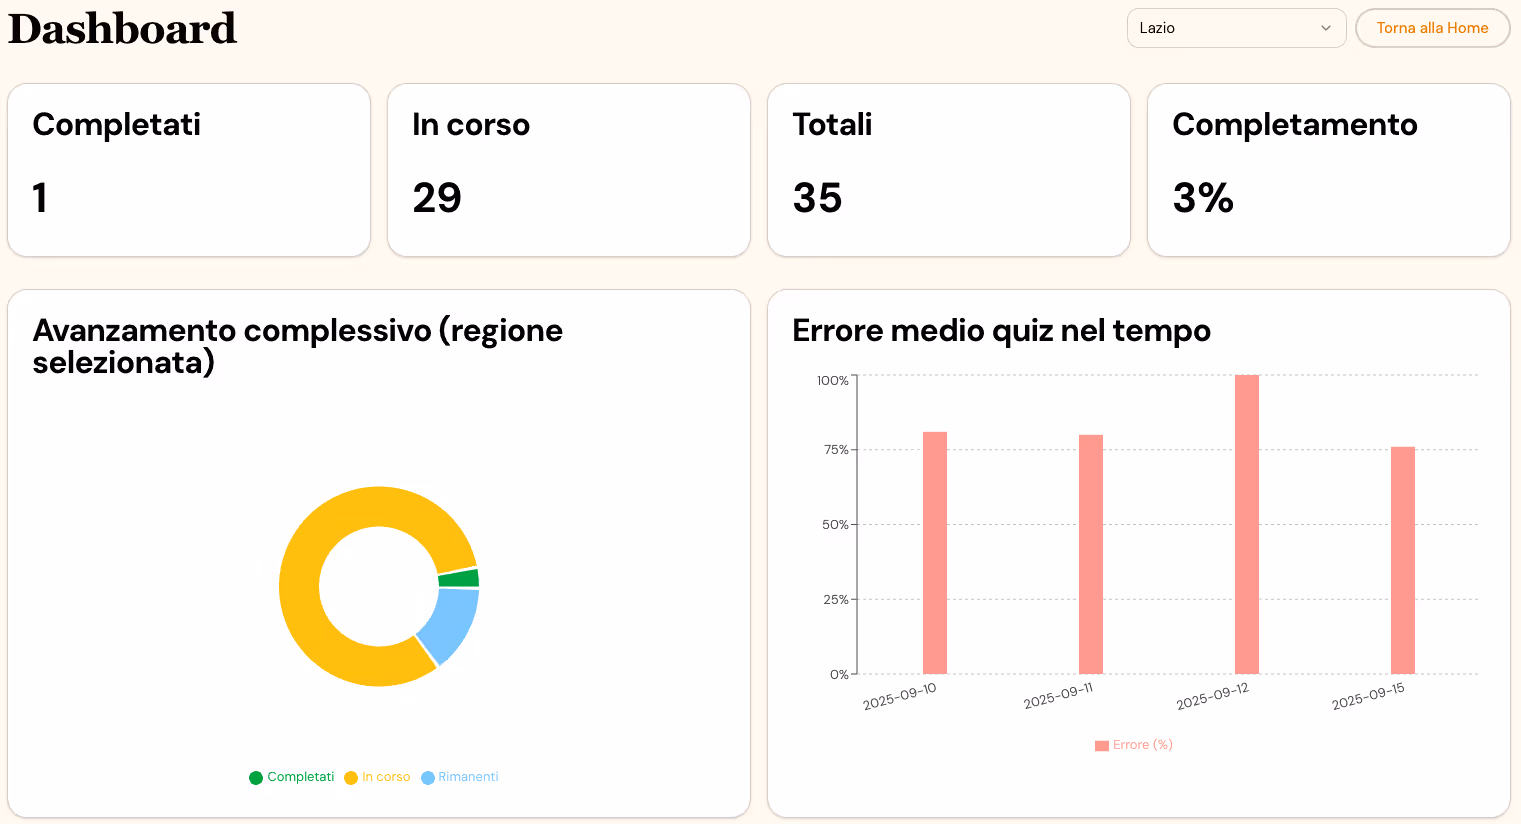Click the blue Rimanenti legend dot
This screenshot has height=824, width=1521.
428,776
